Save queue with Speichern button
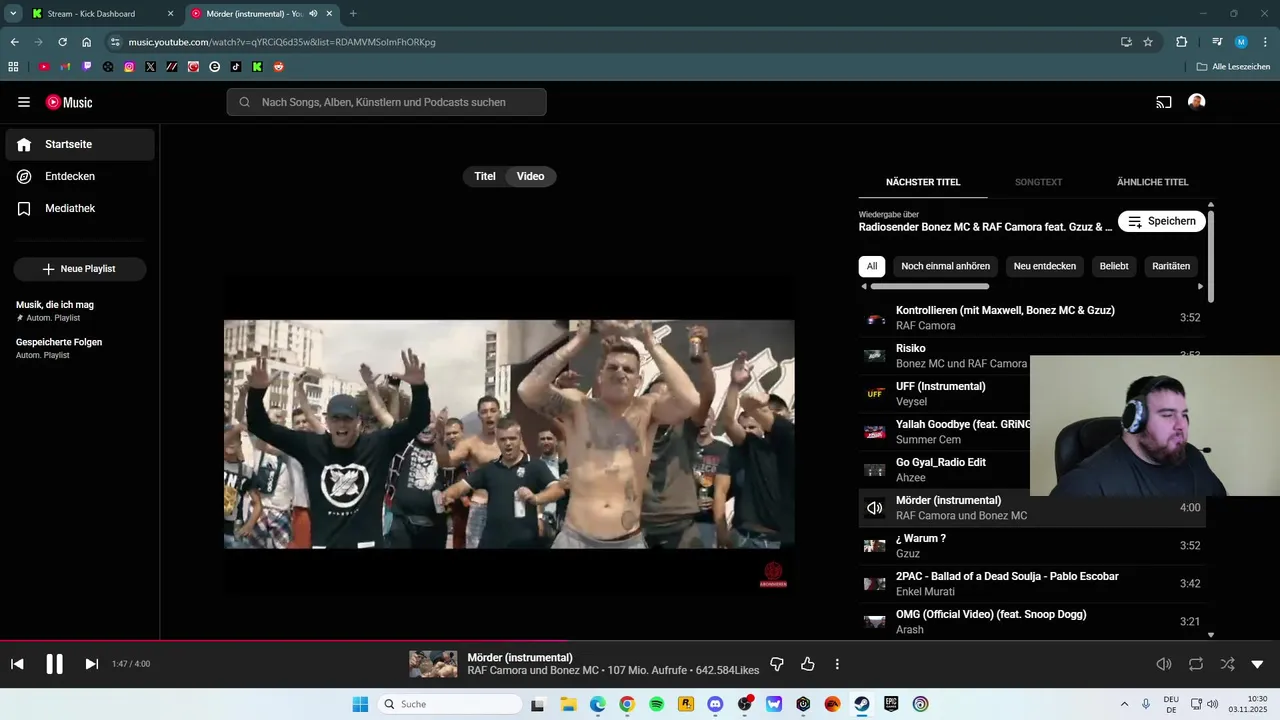 click(x=1162, y=221)
